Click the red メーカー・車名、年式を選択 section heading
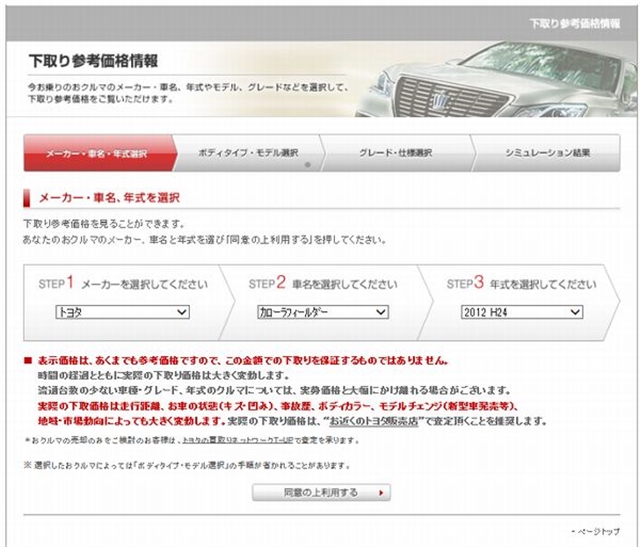640x547 pixels. [108, 197]
